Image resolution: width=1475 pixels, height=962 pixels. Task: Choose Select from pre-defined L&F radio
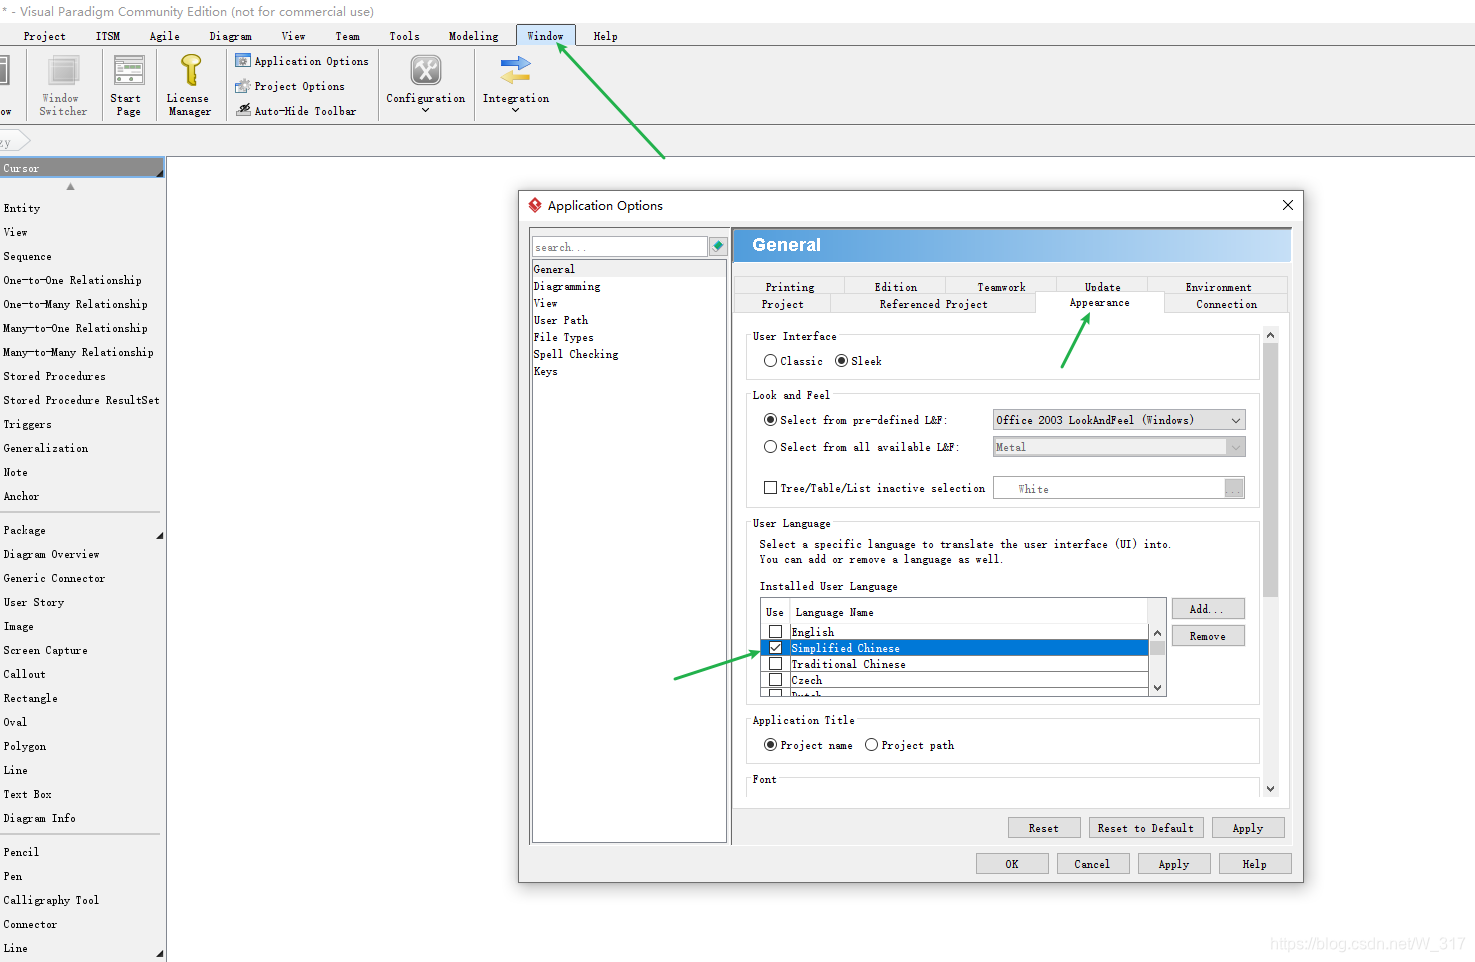(x=770, y=420)
